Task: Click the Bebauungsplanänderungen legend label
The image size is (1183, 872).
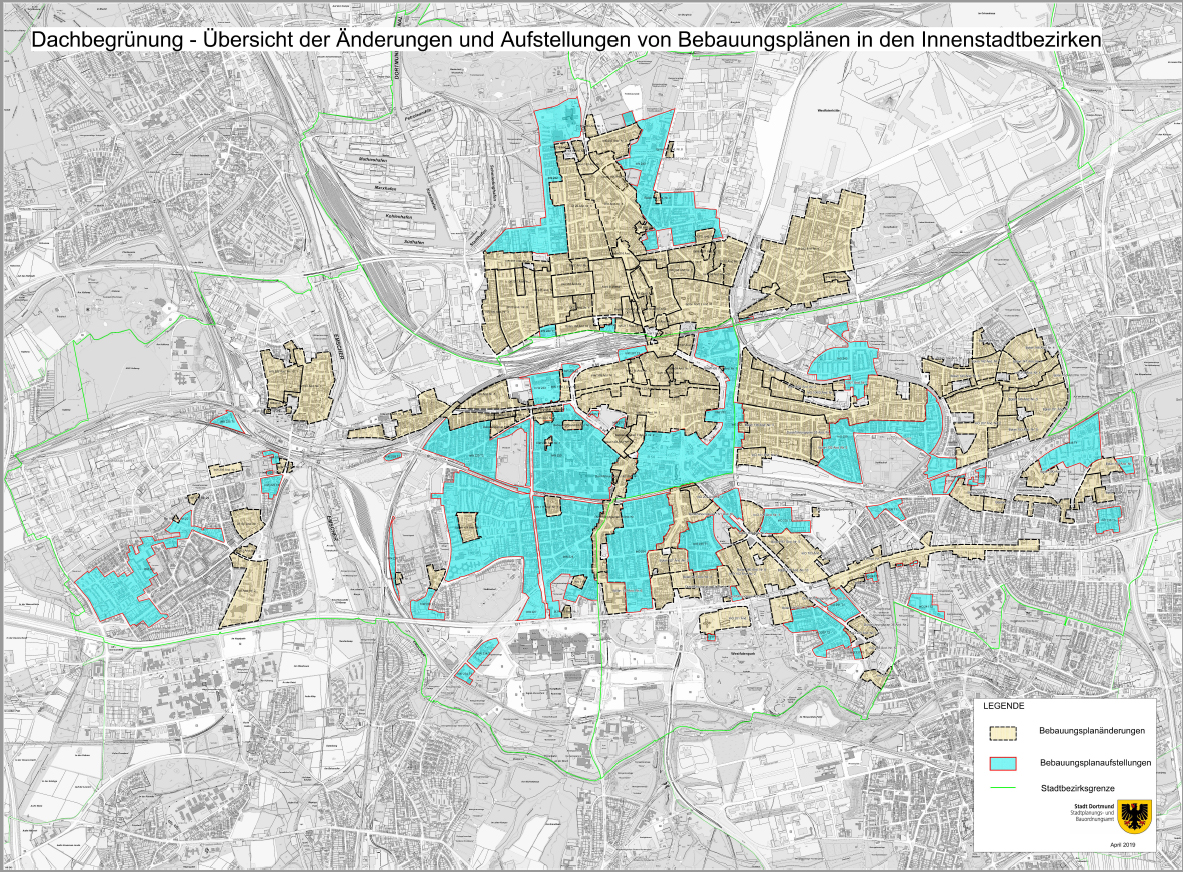Action: coord(1092,731)
